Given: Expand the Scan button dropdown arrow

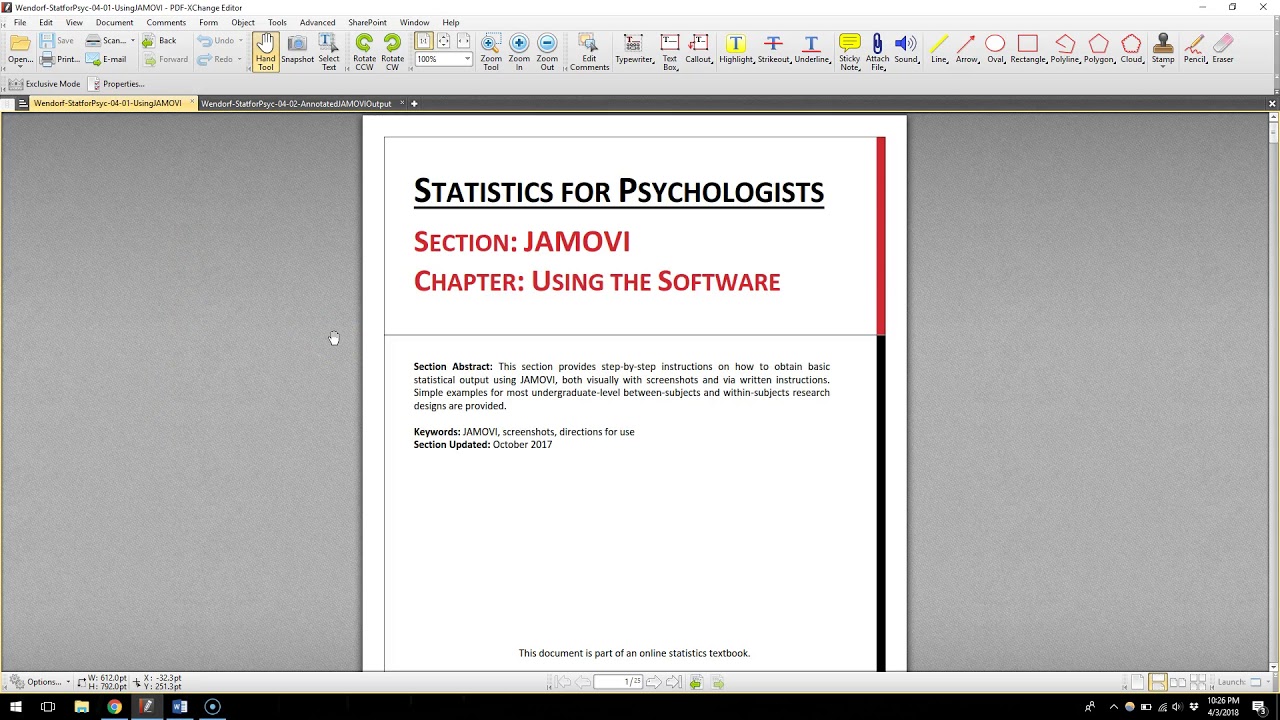Looking at the screenshot, I should [132, 41].
